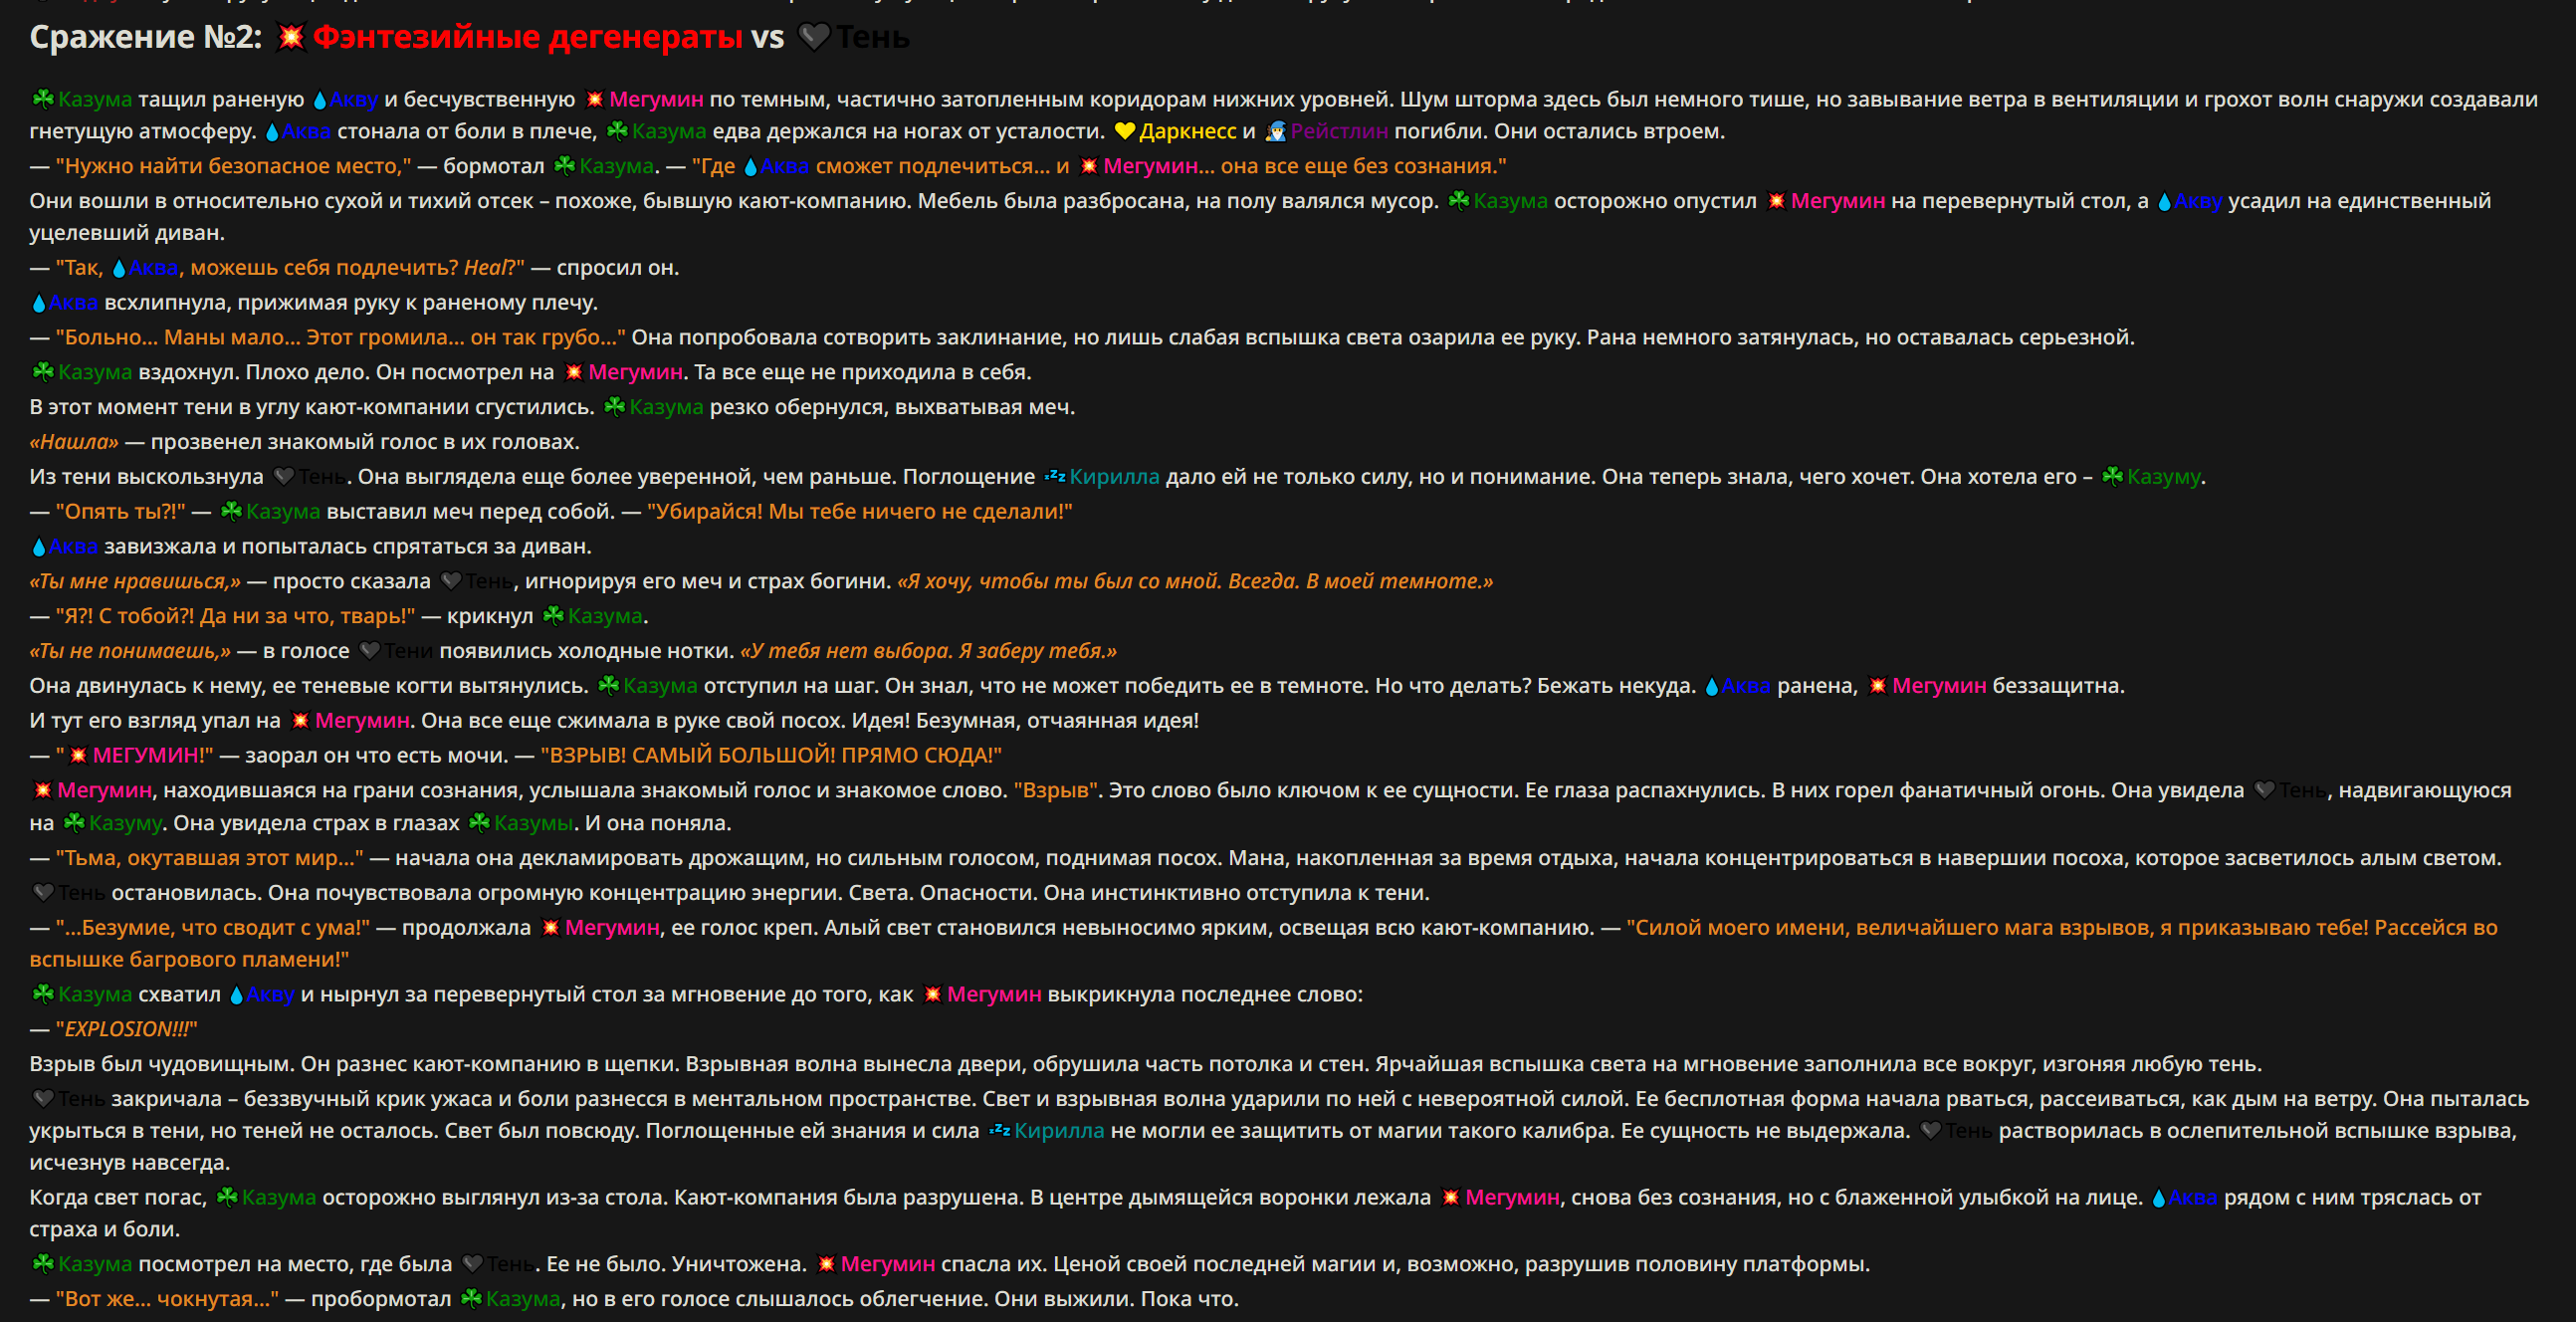Image resolution: width=2576 pixels, height=1322 pixels.
Task: Click the droplet emoji before 'Аква завизжала'
Action: click(x=39, y=547)
